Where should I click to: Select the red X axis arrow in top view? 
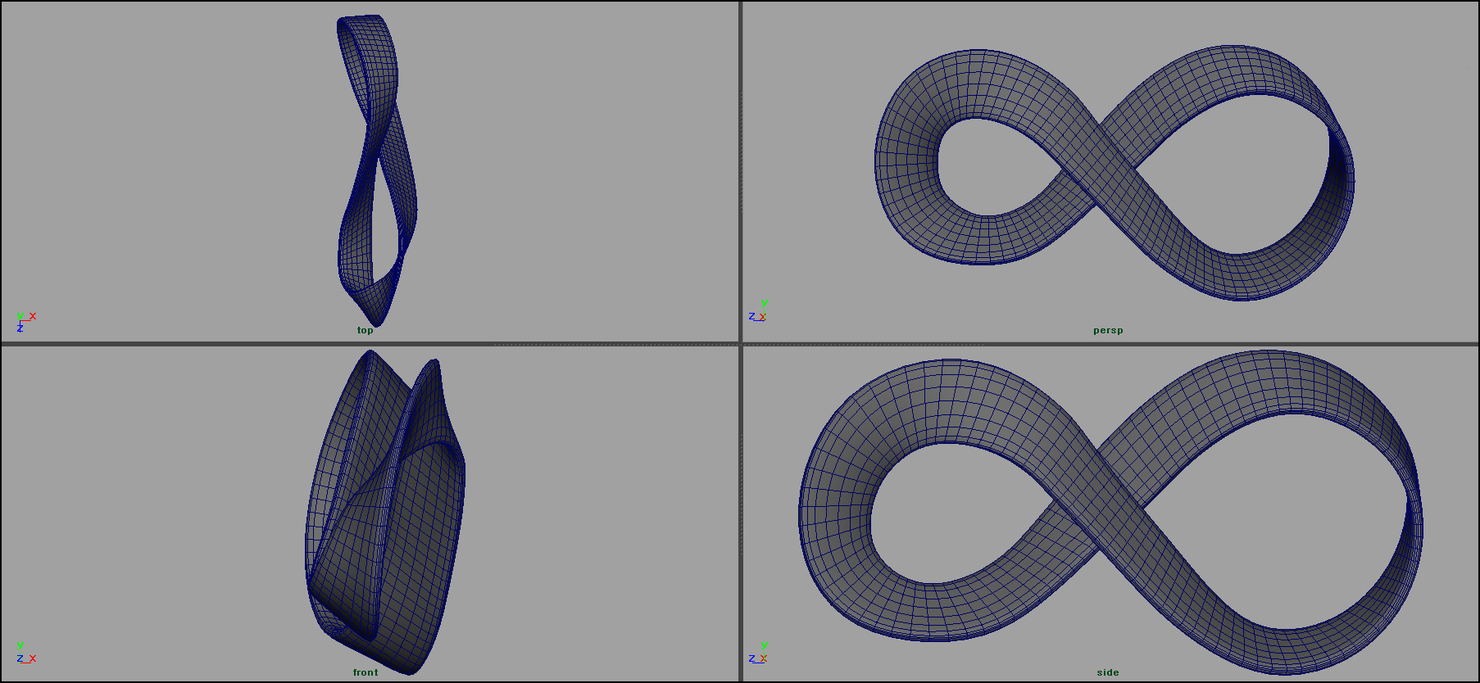pyautogui.click(x=32, y=316)
